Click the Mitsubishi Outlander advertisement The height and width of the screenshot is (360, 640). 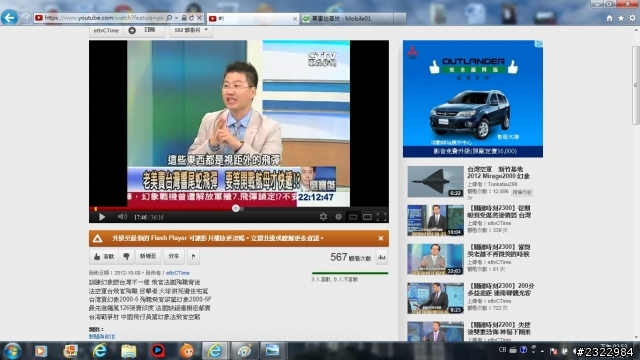[x=473, y=98]
